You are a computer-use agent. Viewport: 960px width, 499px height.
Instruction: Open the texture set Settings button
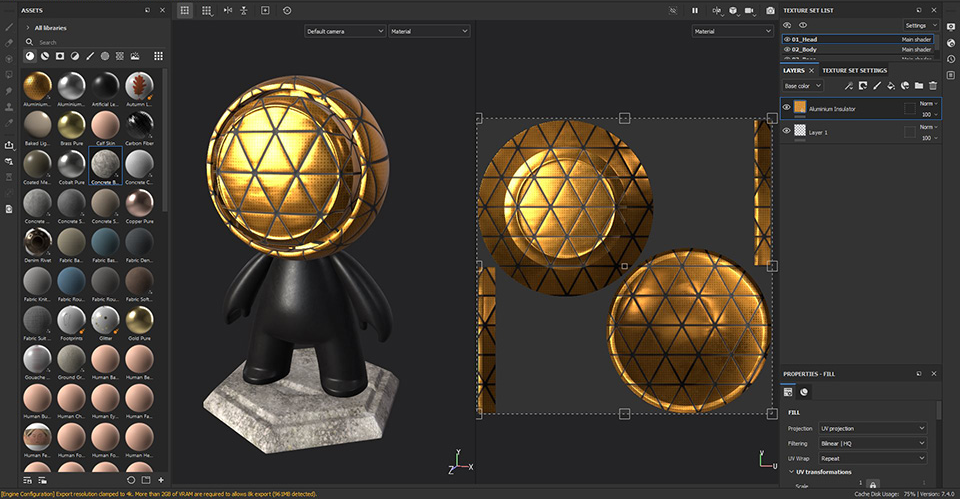920,25
